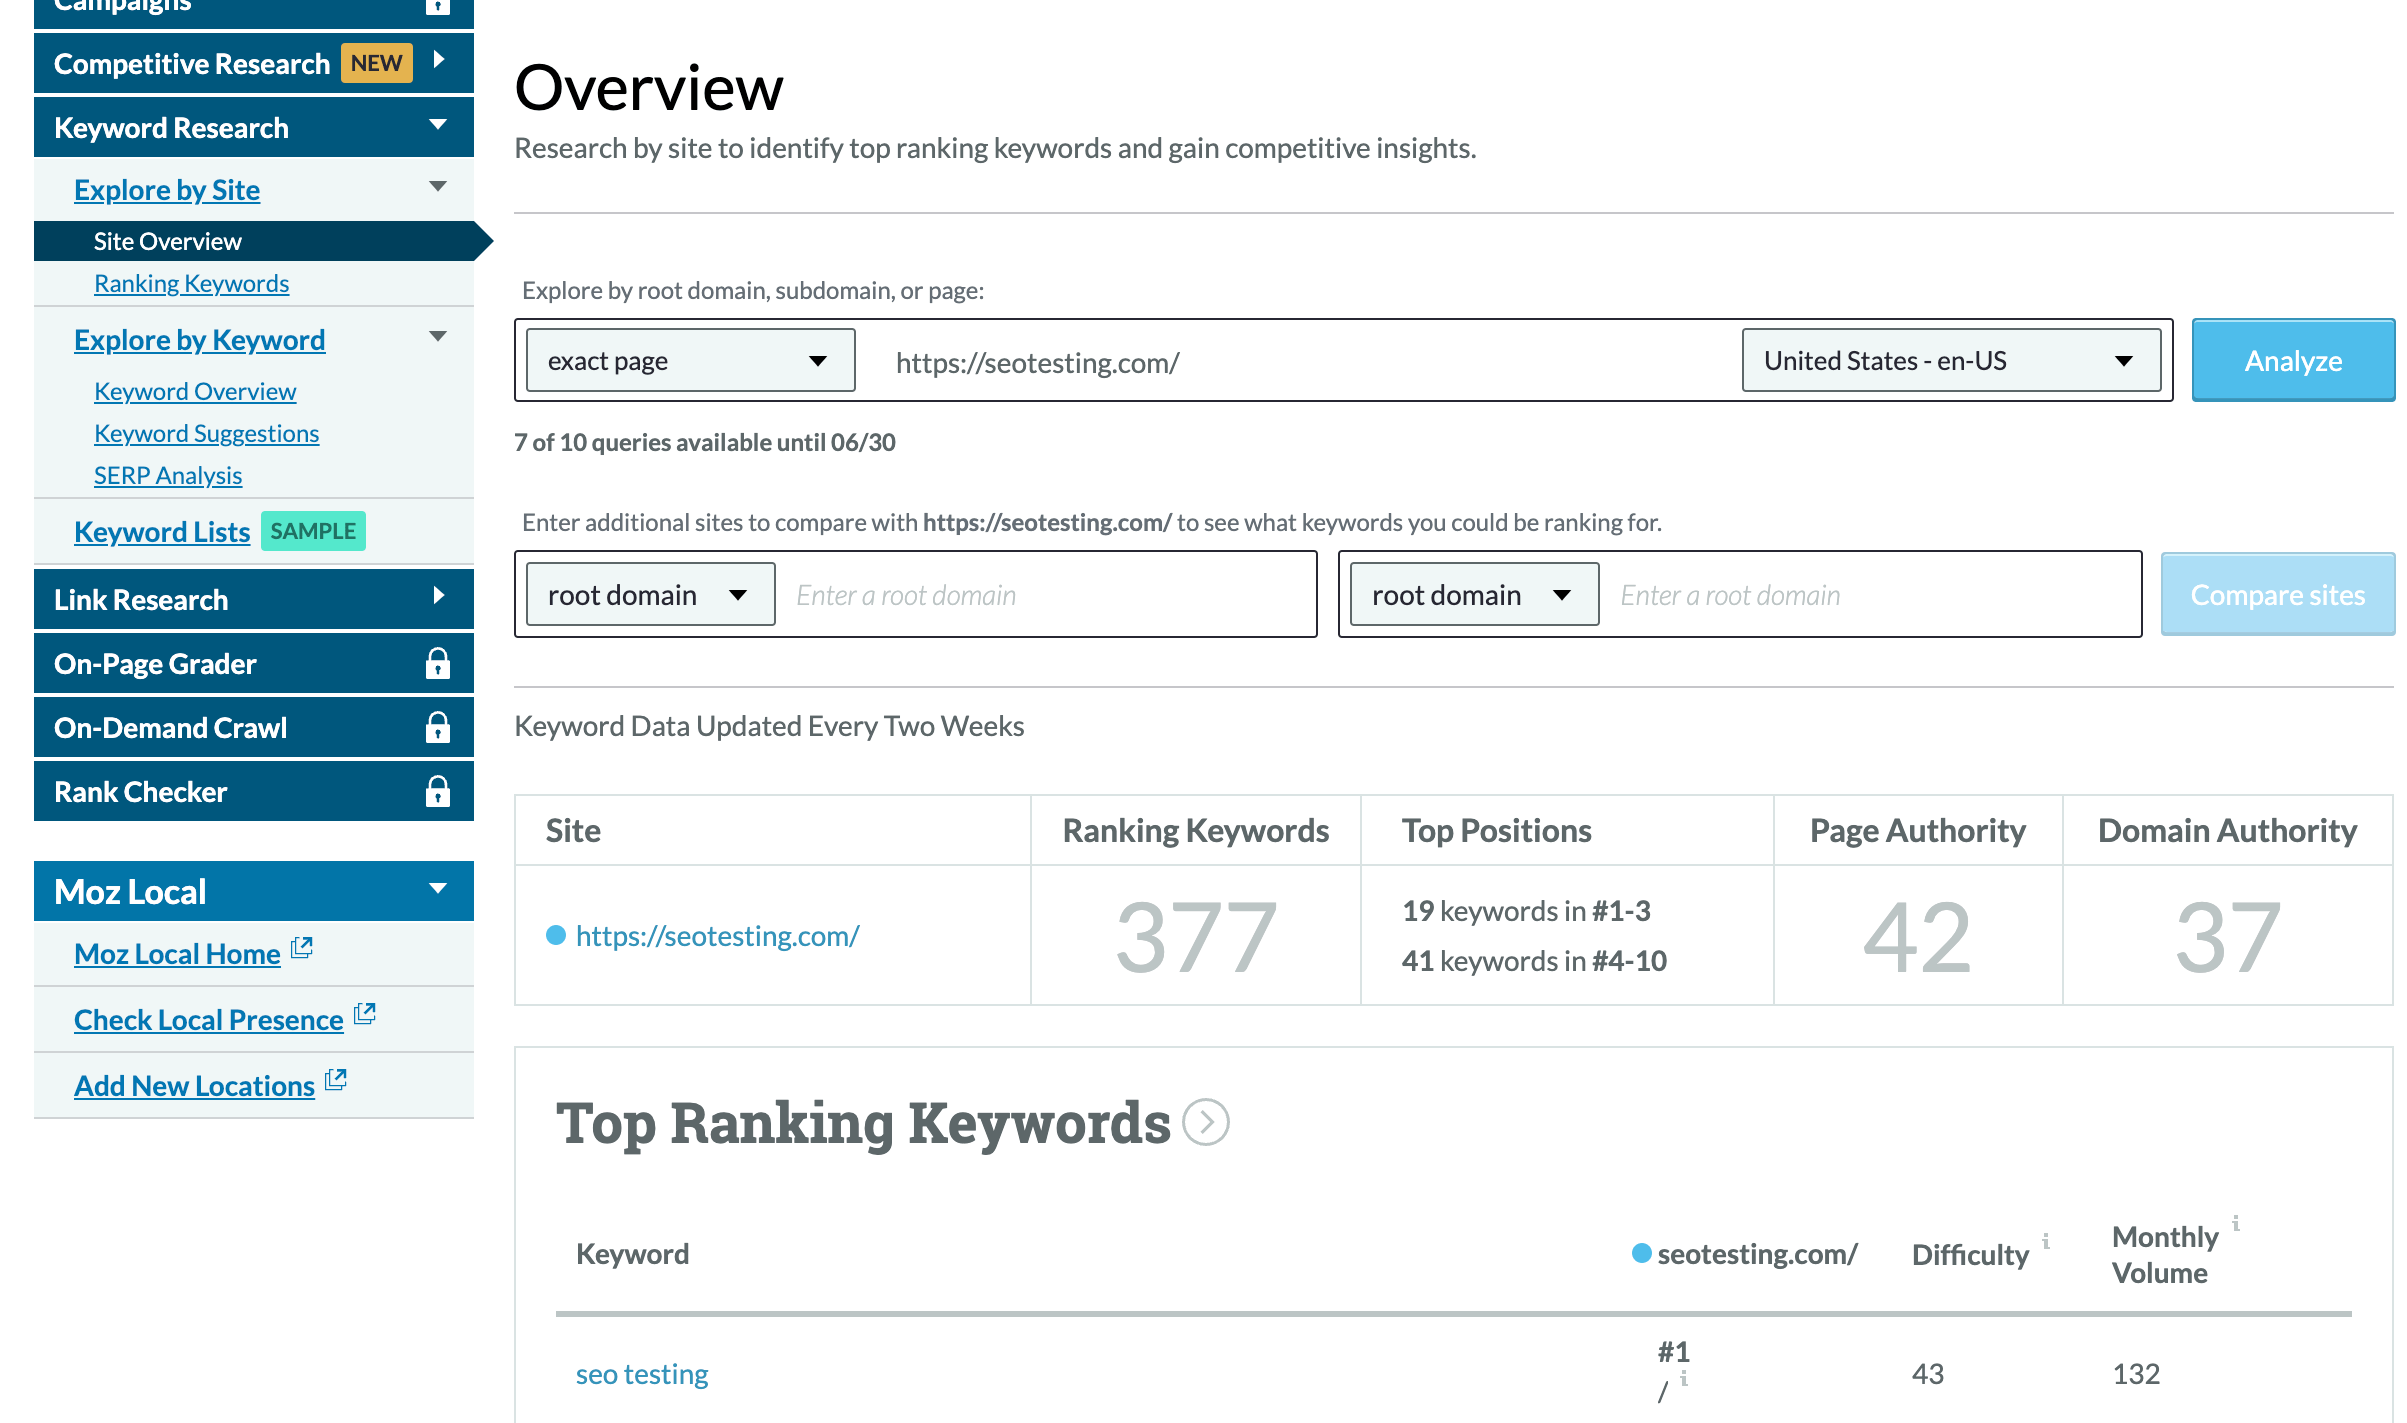Open the first root domain comparison dropdown

650,595
